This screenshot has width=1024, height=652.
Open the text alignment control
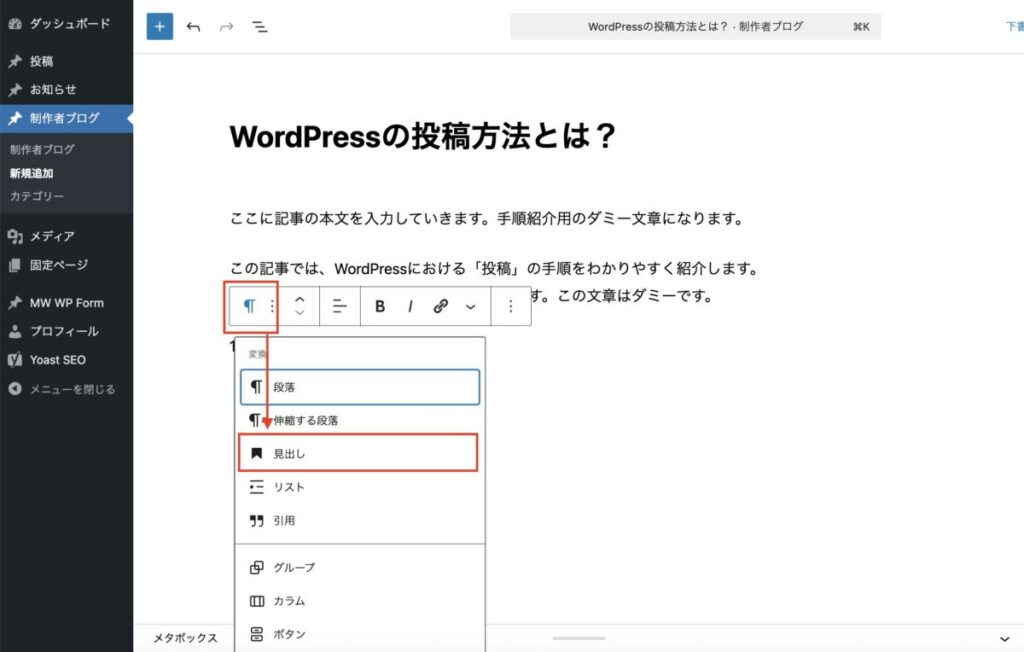click(x=340, y=306)
